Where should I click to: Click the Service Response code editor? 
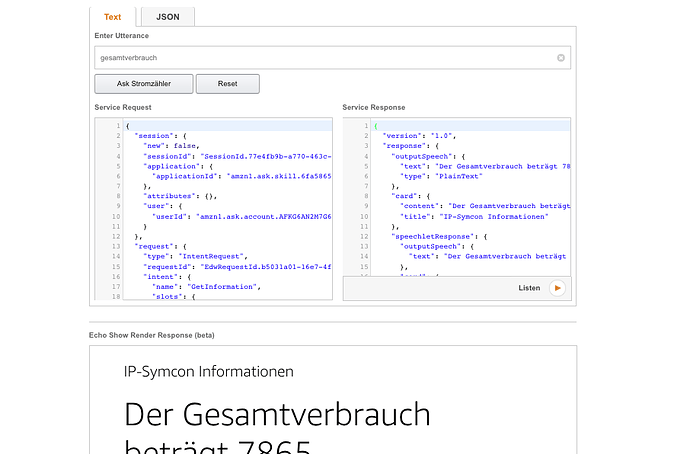457,197
